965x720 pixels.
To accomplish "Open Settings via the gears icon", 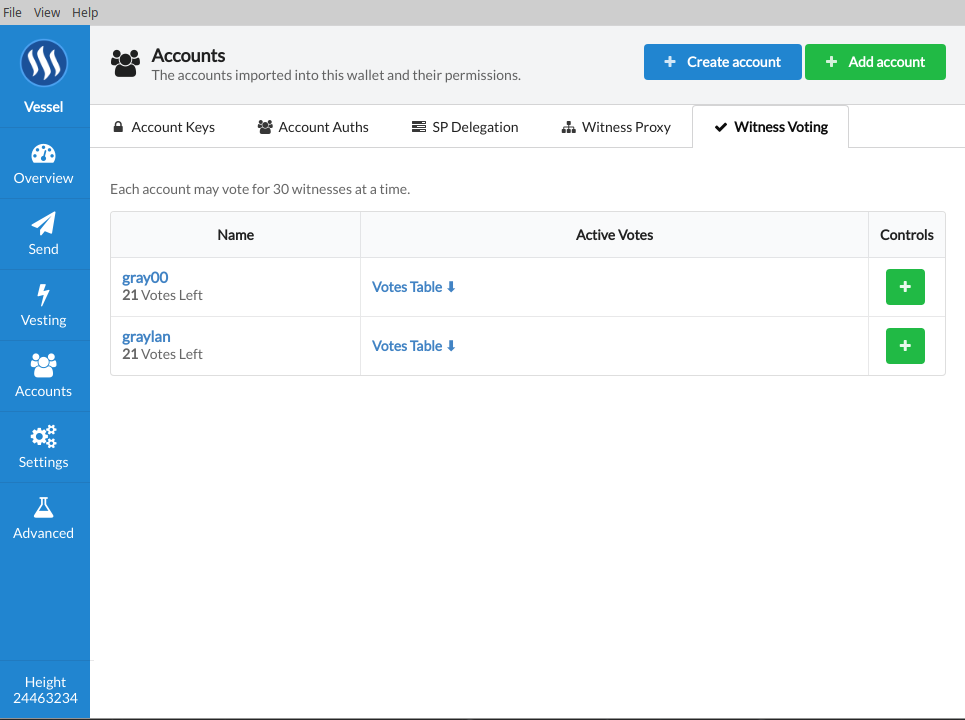I will click(44, 437).
